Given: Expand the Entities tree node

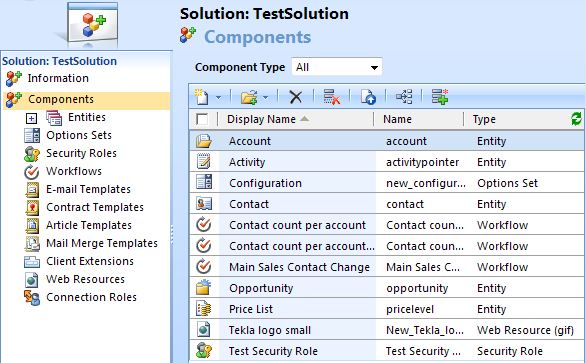Looking at the screenshot, I should pos(31,119).
